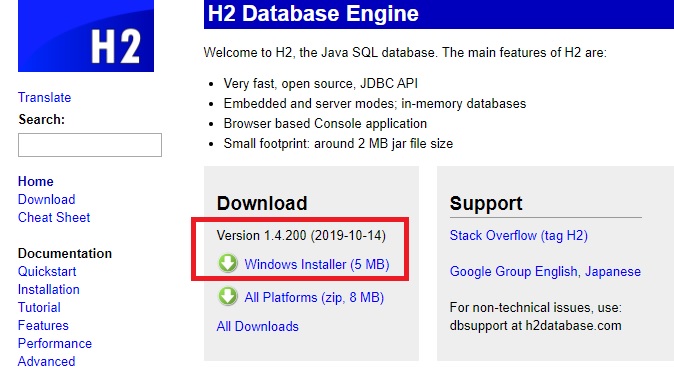Click the H2 logo image

pos(86,36)
